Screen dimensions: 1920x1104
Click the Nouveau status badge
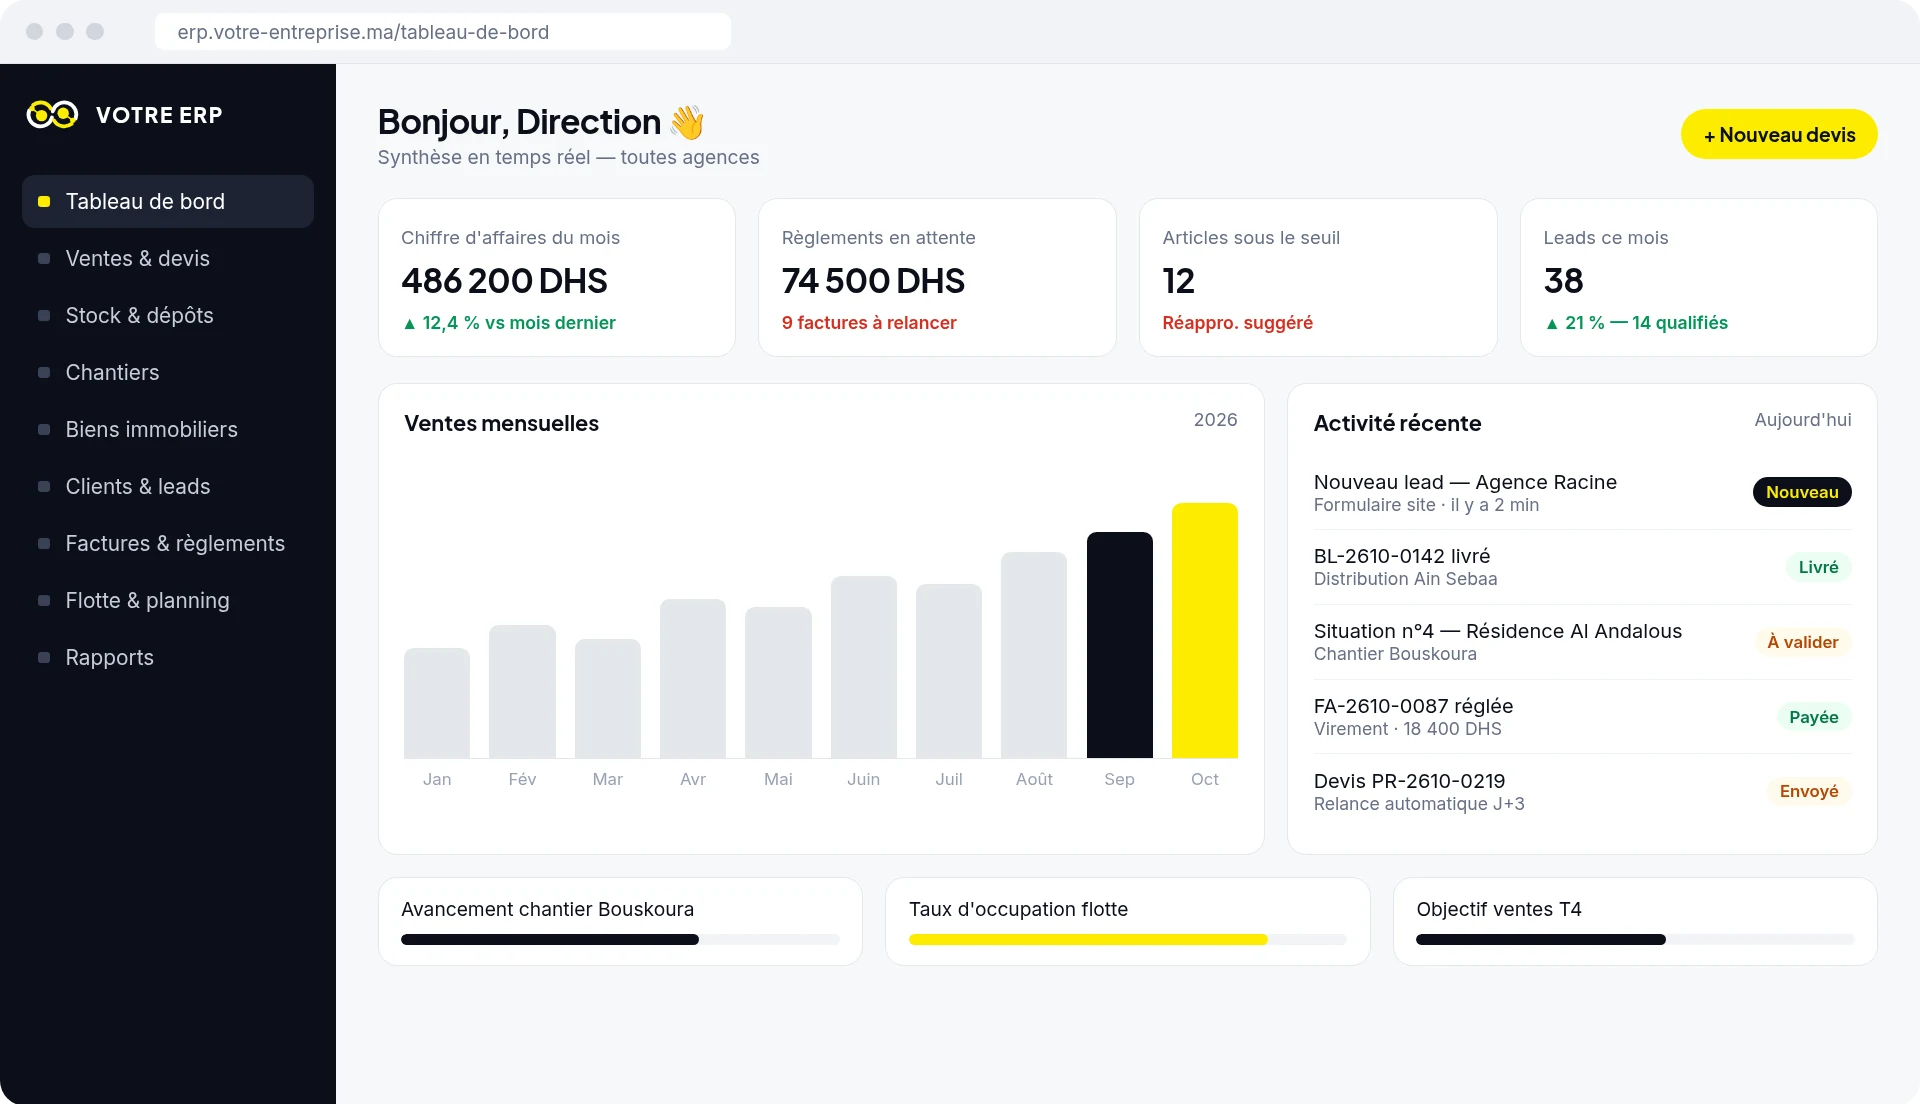point(1802,492)
